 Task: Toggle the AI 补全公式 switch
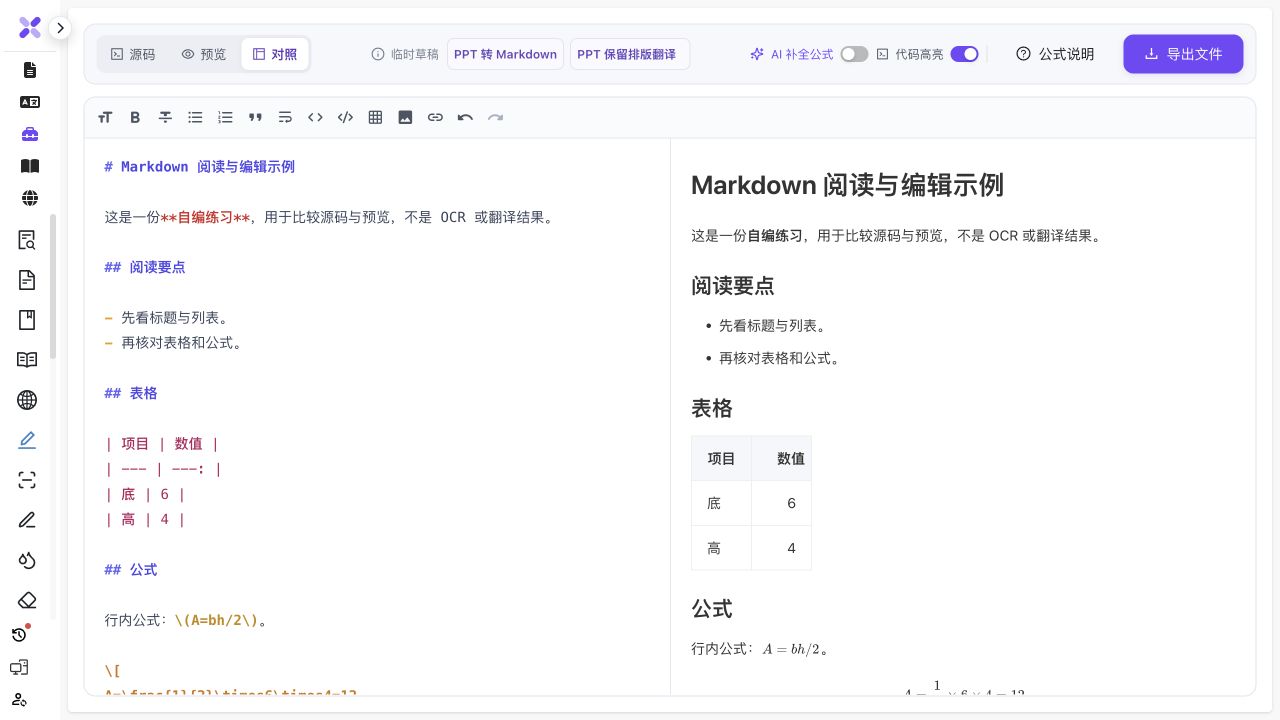click(854, 54)
